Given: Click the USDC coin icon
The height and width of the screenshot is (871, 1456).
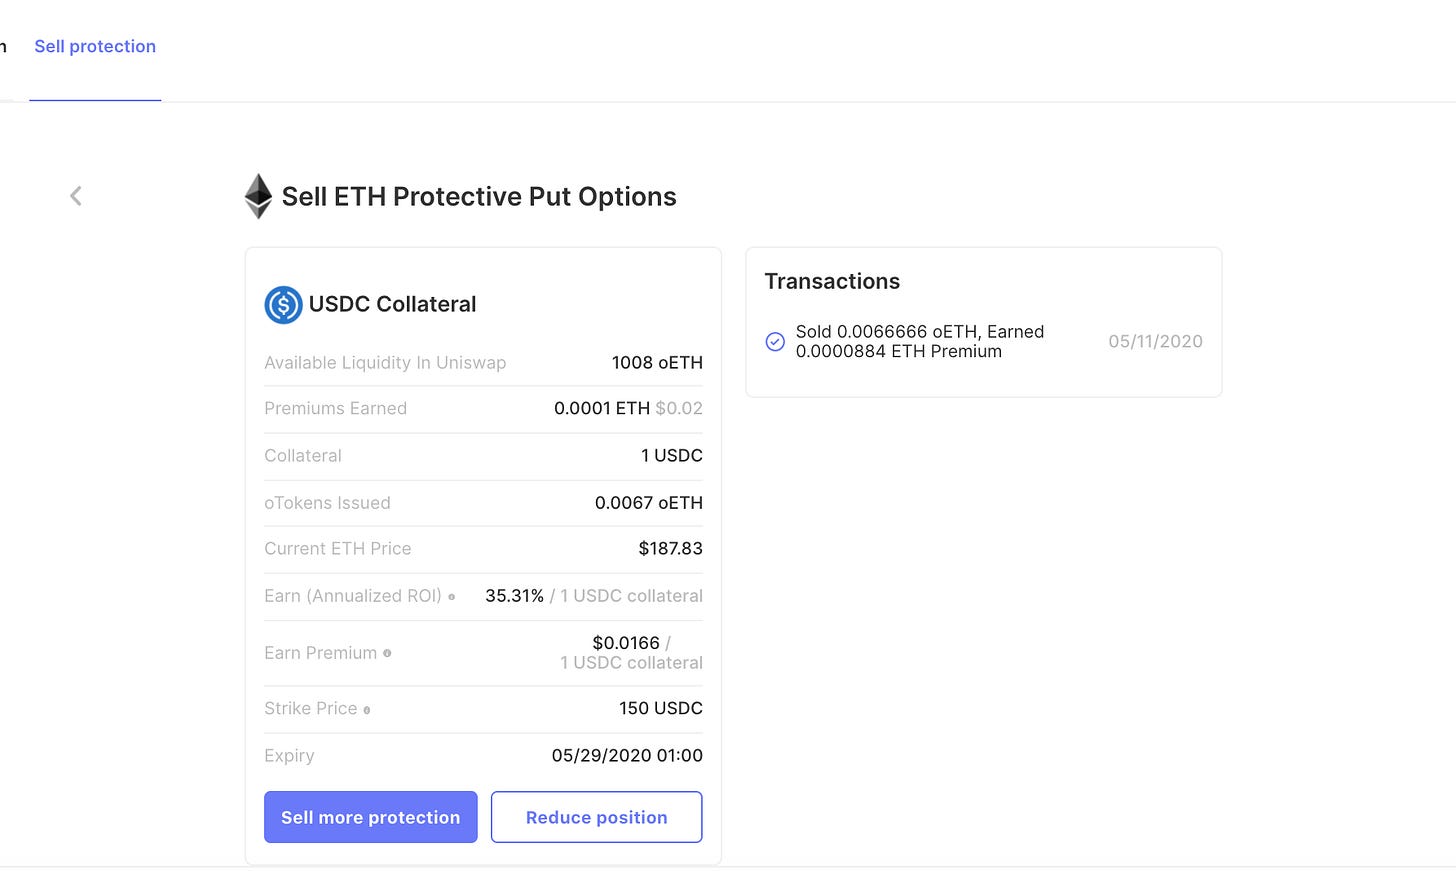Looking at the screenshot, I should [x=283, y=305].
